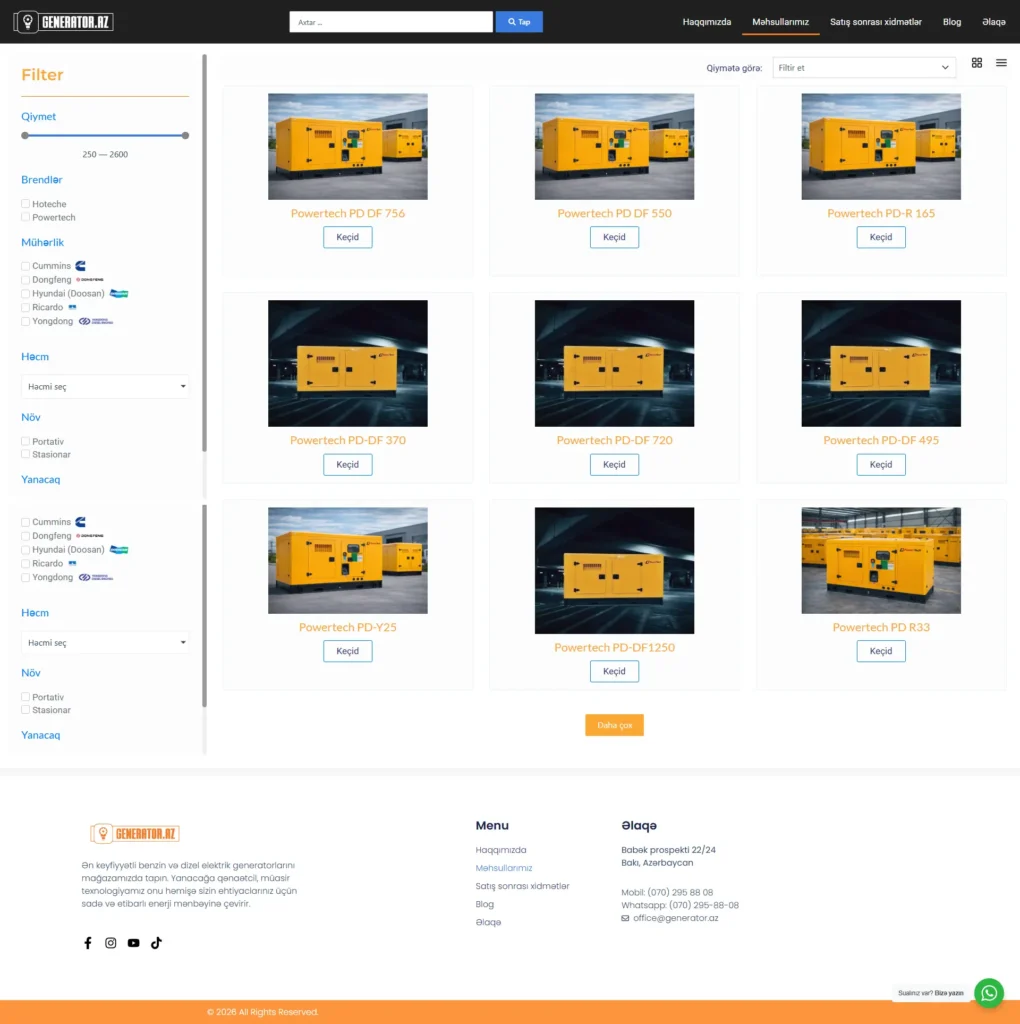Check the second Yongdong checkbox in lower filter
The width and height of the screenshot is (1020, 1024).
click(25, 577)
